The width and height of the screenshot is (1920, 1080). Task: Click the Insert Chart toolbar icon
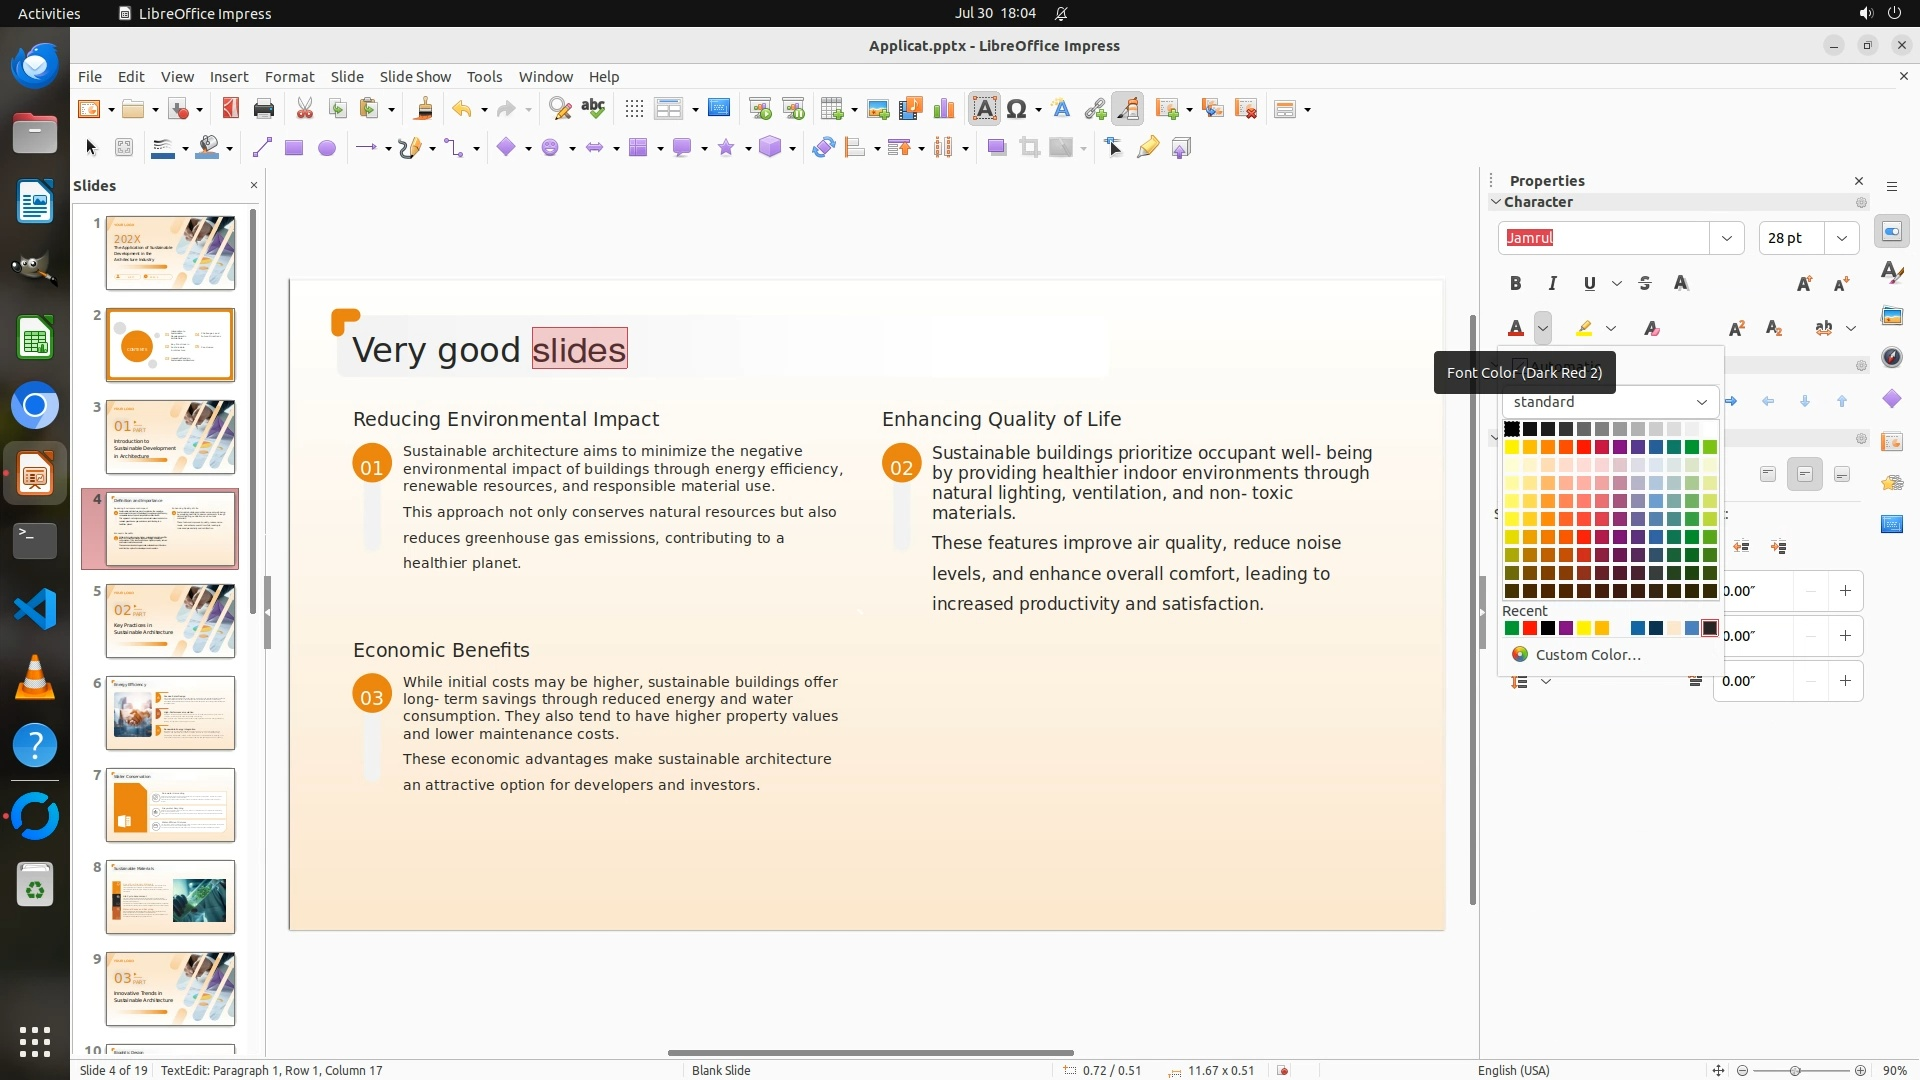tap(943, 109)
